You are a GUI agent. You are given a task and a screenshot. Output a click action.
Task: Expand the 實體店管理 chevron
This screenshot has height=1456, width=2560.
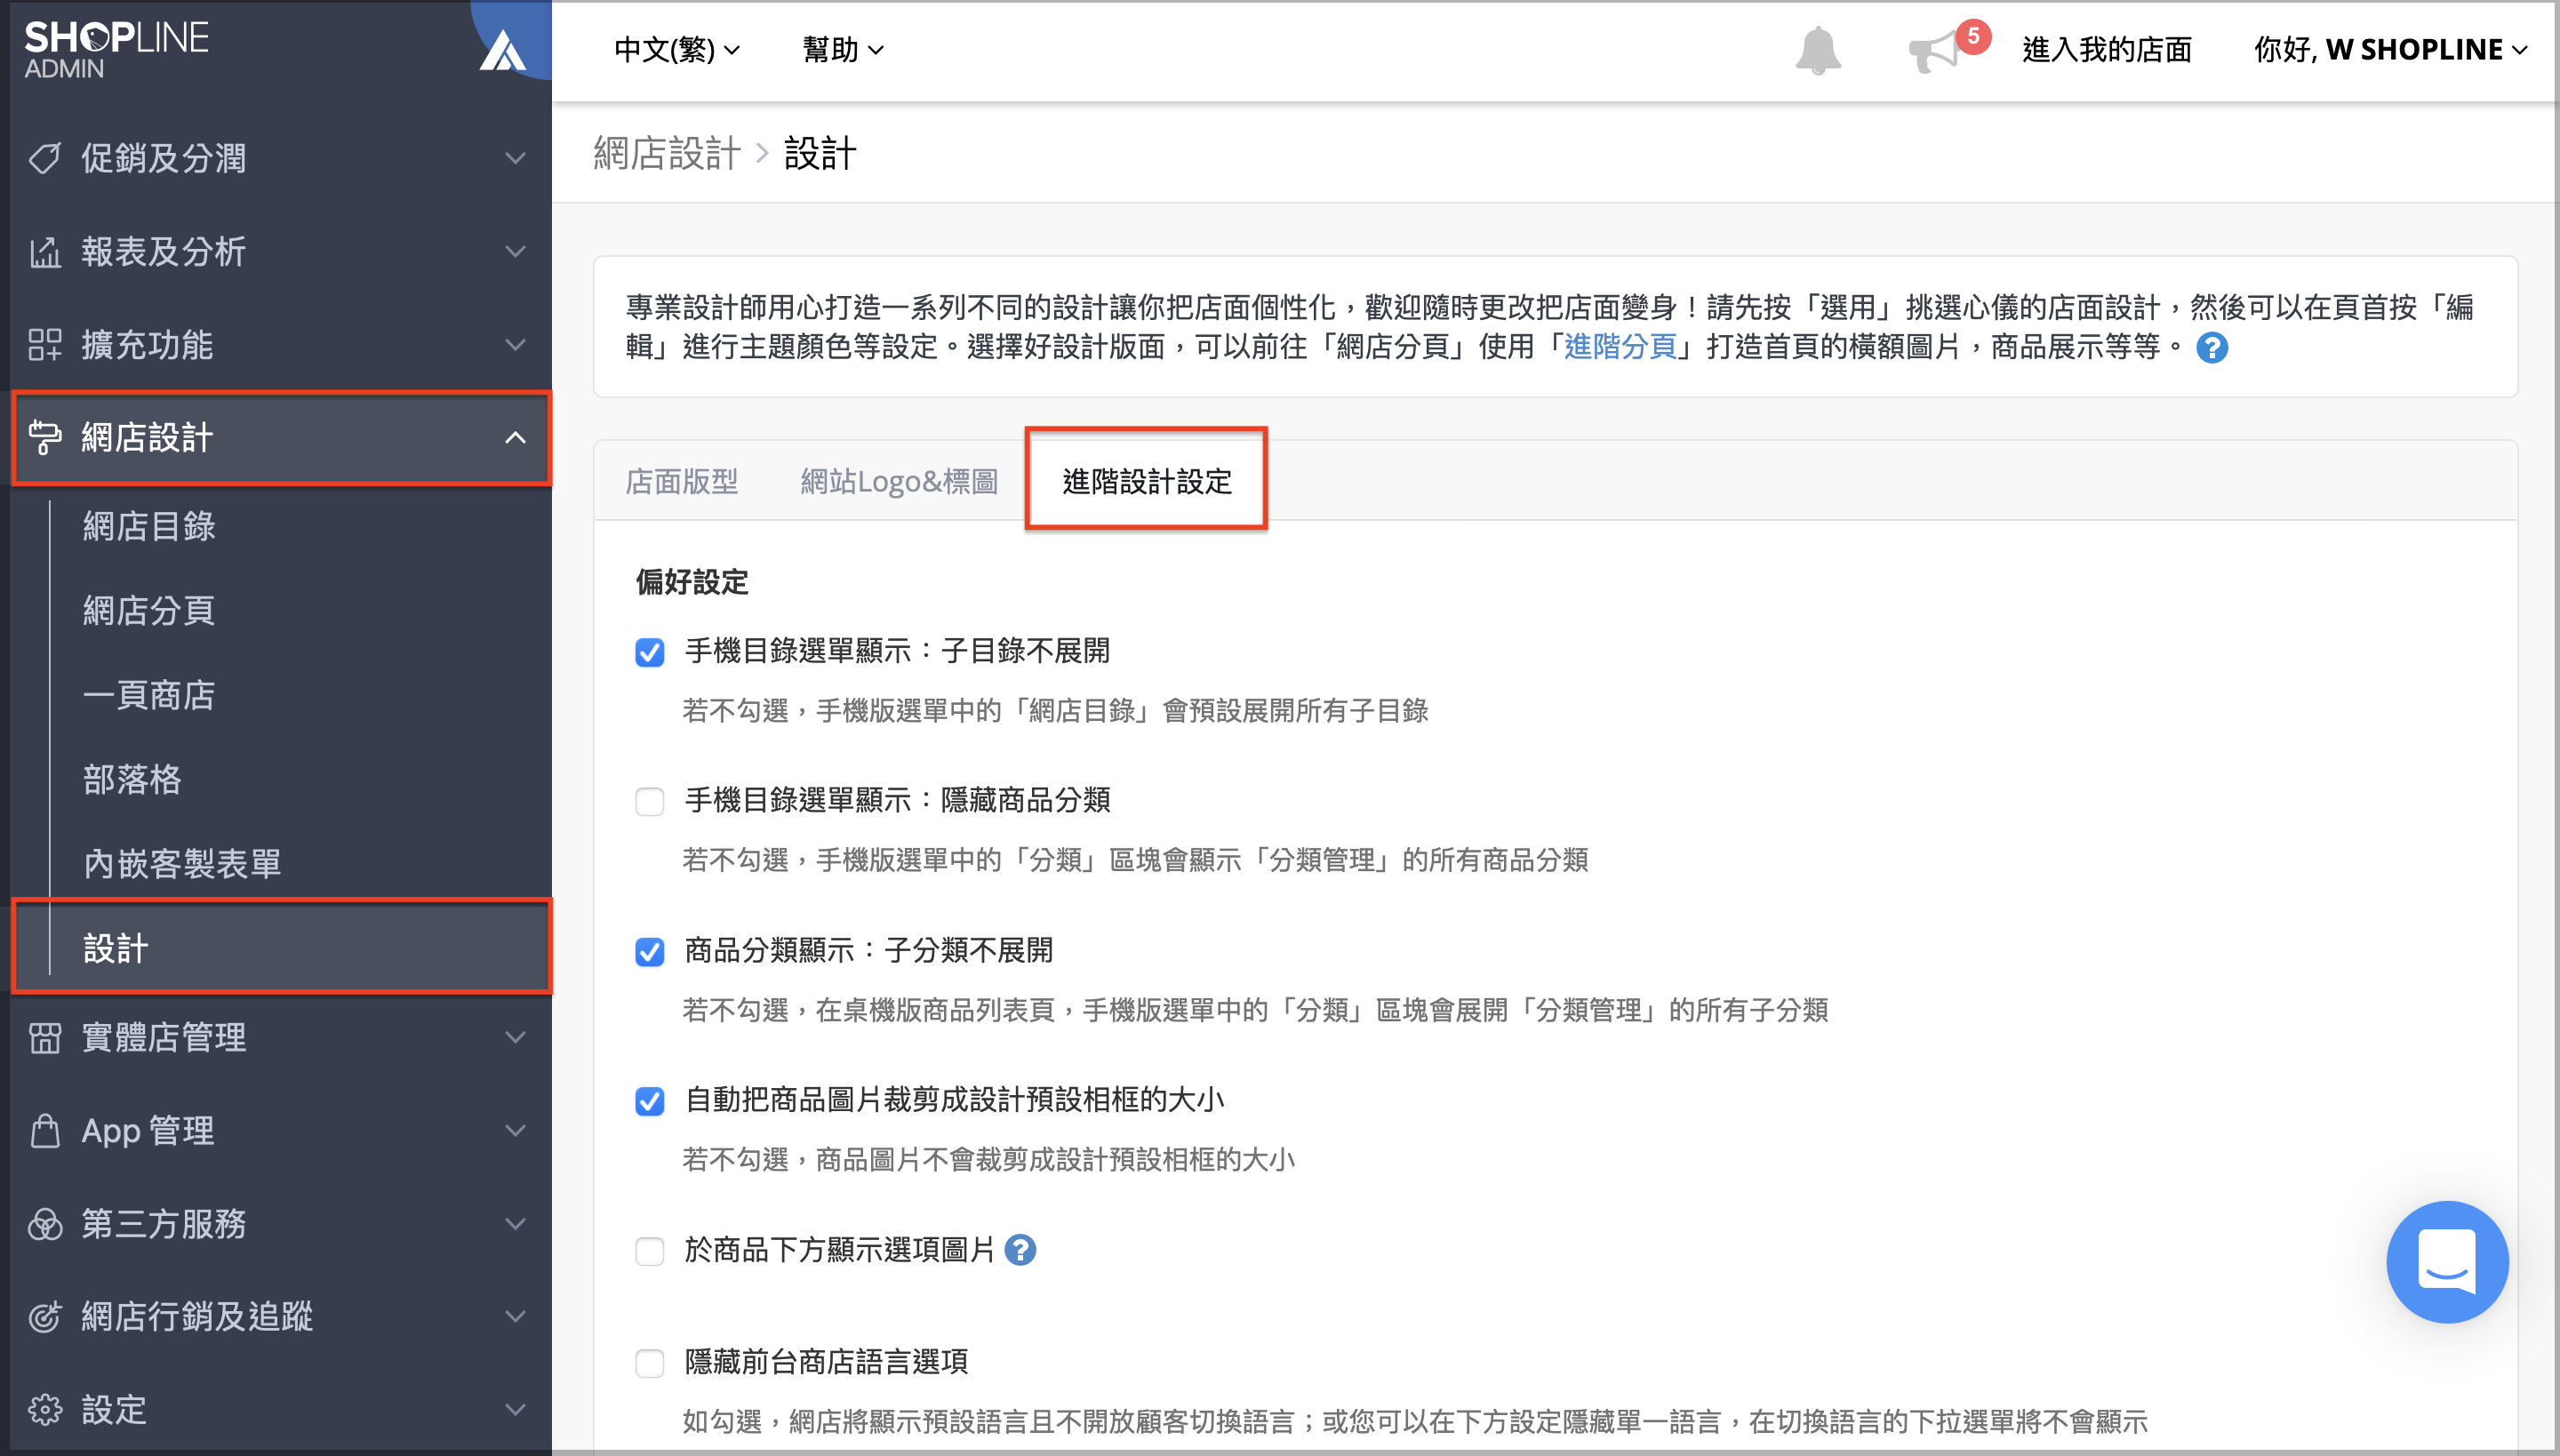(x=515, y=1037)
